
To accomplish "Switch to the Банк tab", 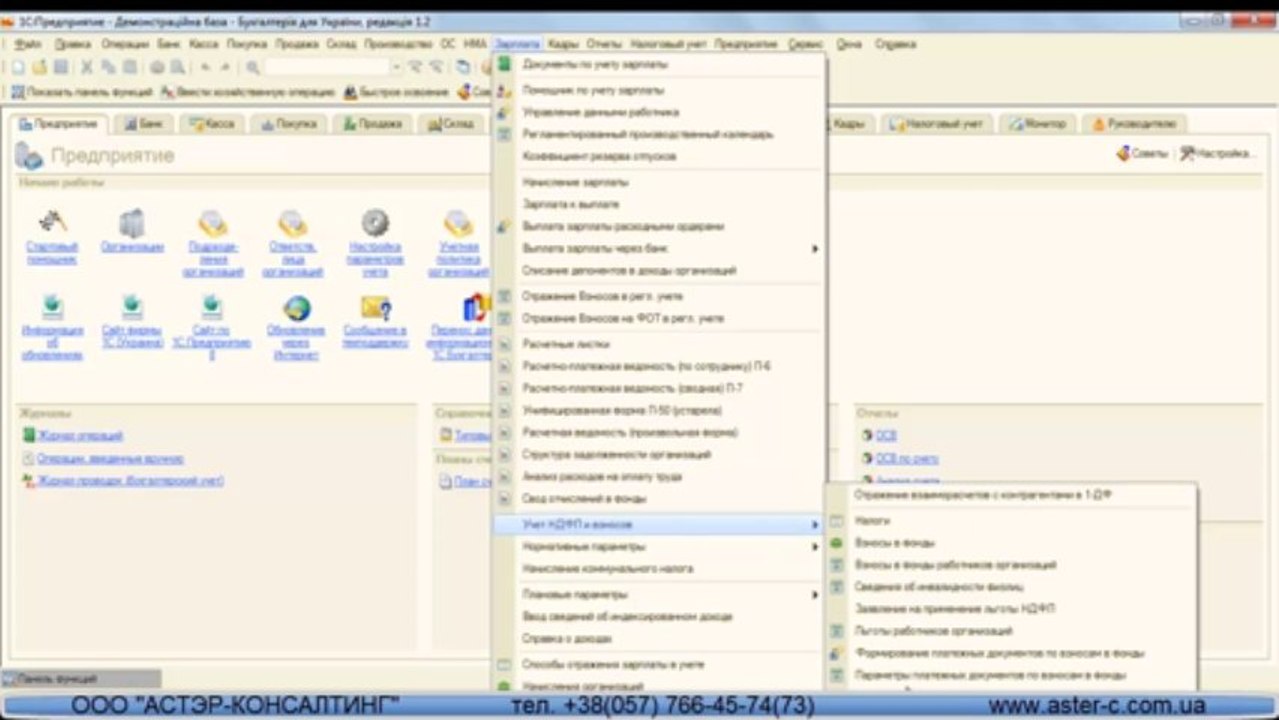I will click(144, 124).
